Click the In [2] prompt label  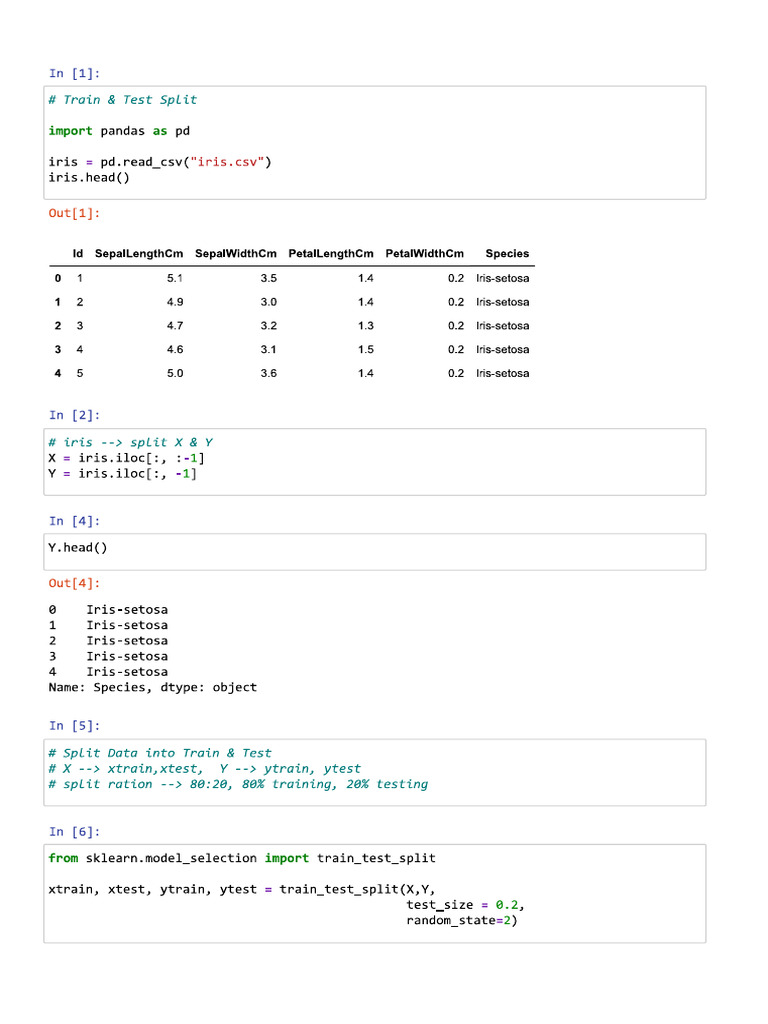pyautogui.click(x=75, y=415)
